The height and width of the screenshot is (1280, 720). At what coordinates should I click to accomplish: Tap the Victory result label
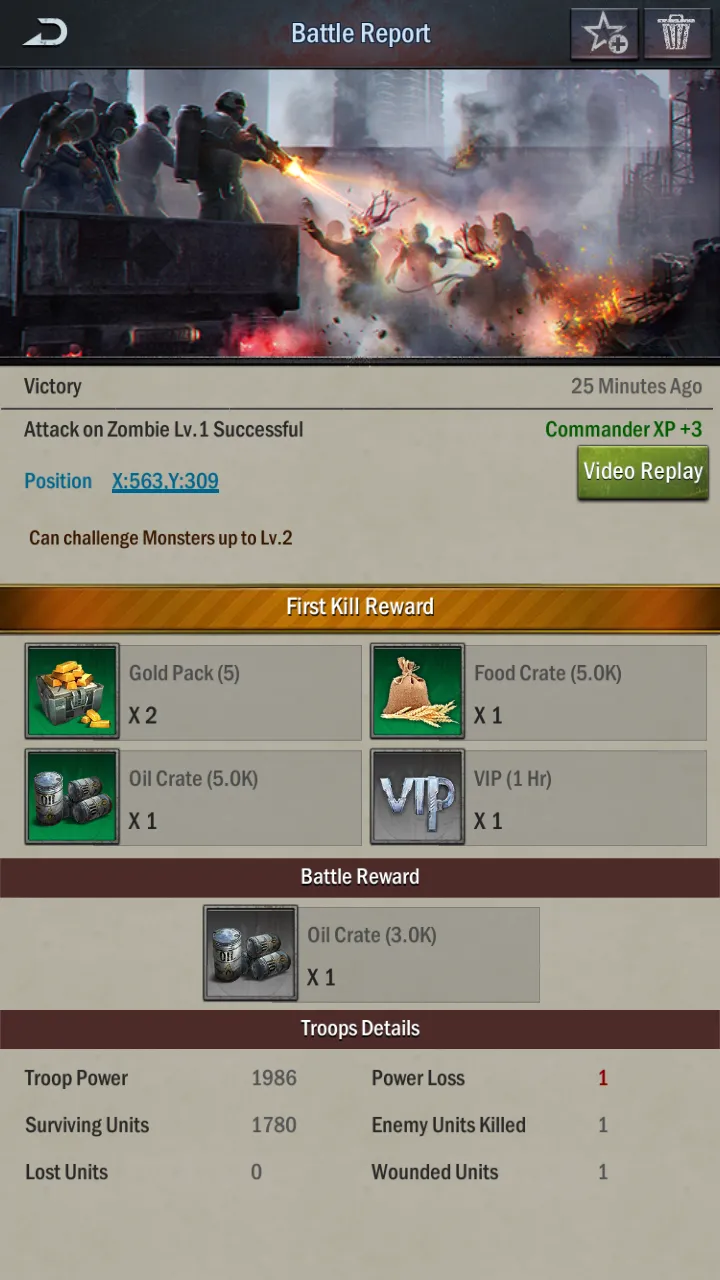53,386
